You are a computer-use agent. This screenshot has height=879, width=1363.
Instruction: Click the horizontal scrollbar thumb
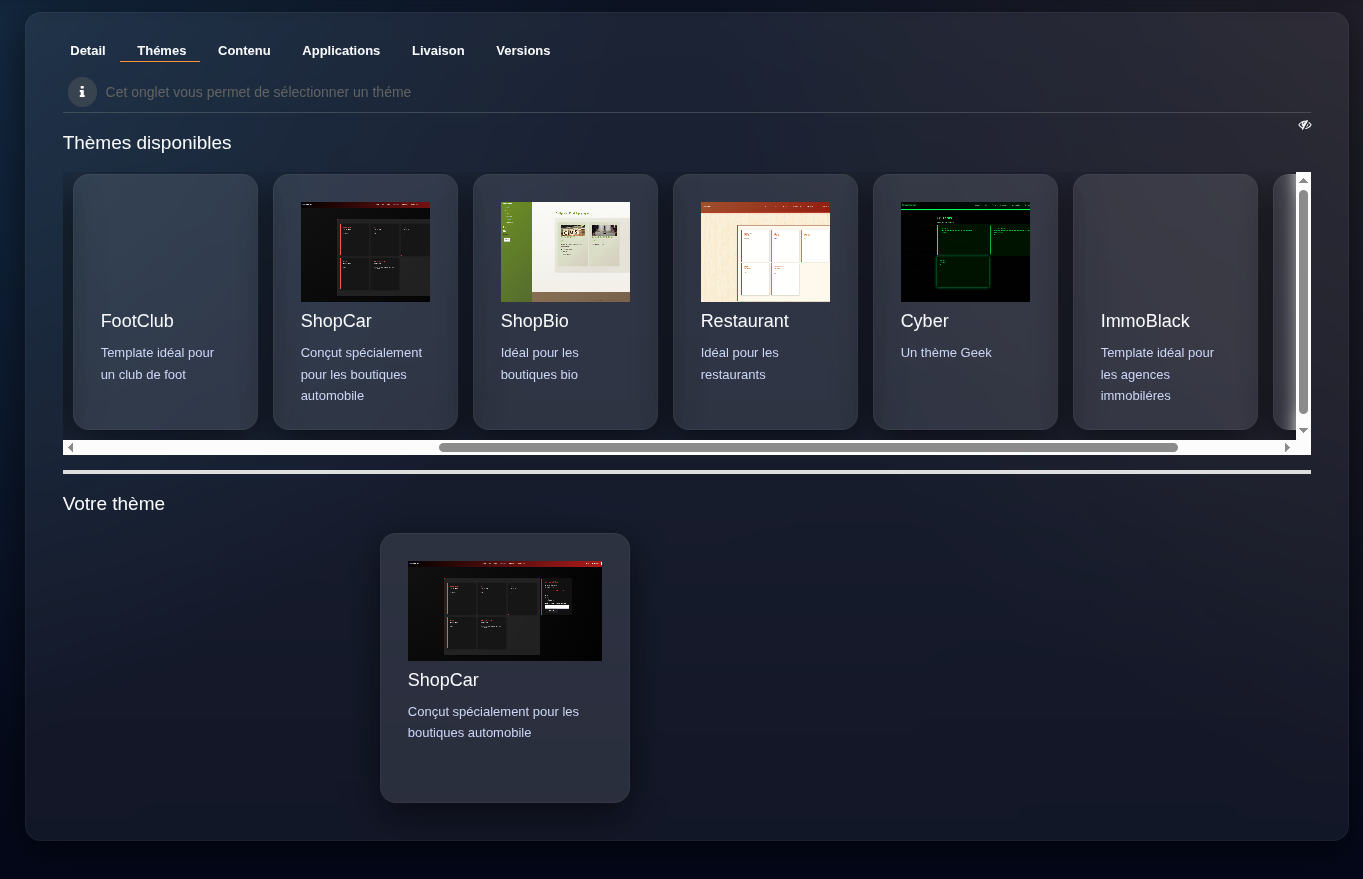[808, 448]
